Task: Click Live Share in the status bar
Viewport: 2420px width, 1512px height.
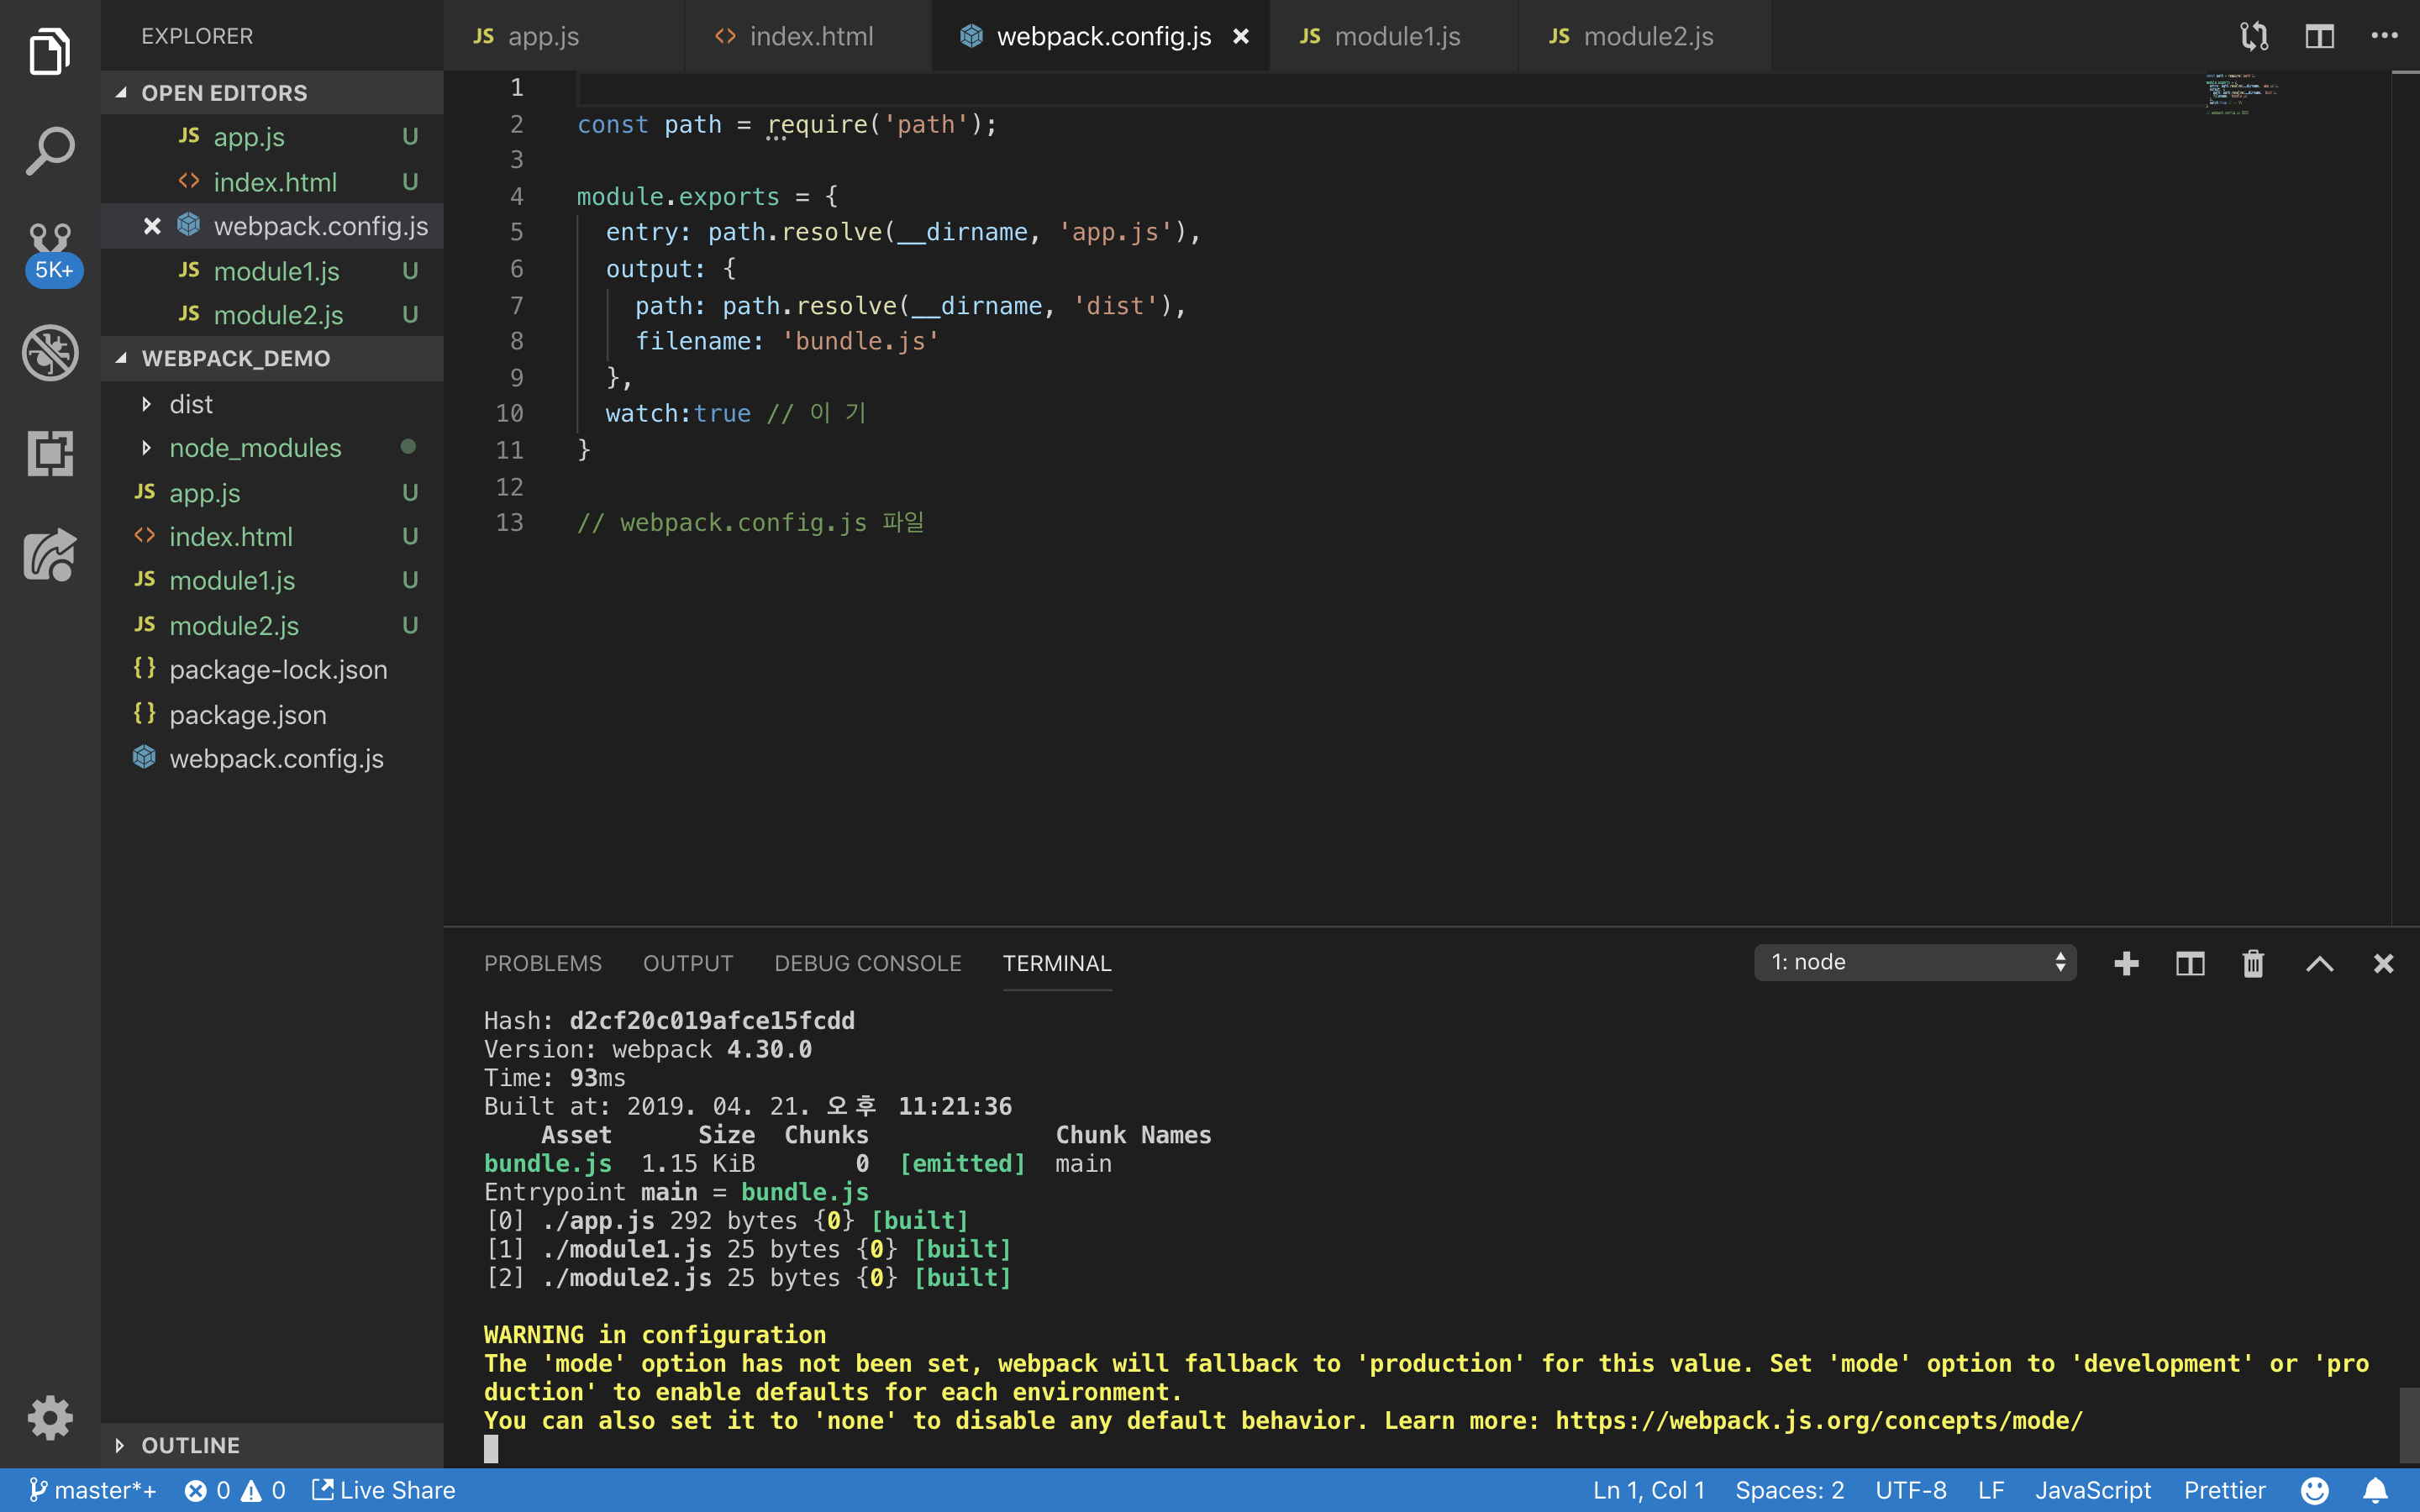Action: [384, 1490]
